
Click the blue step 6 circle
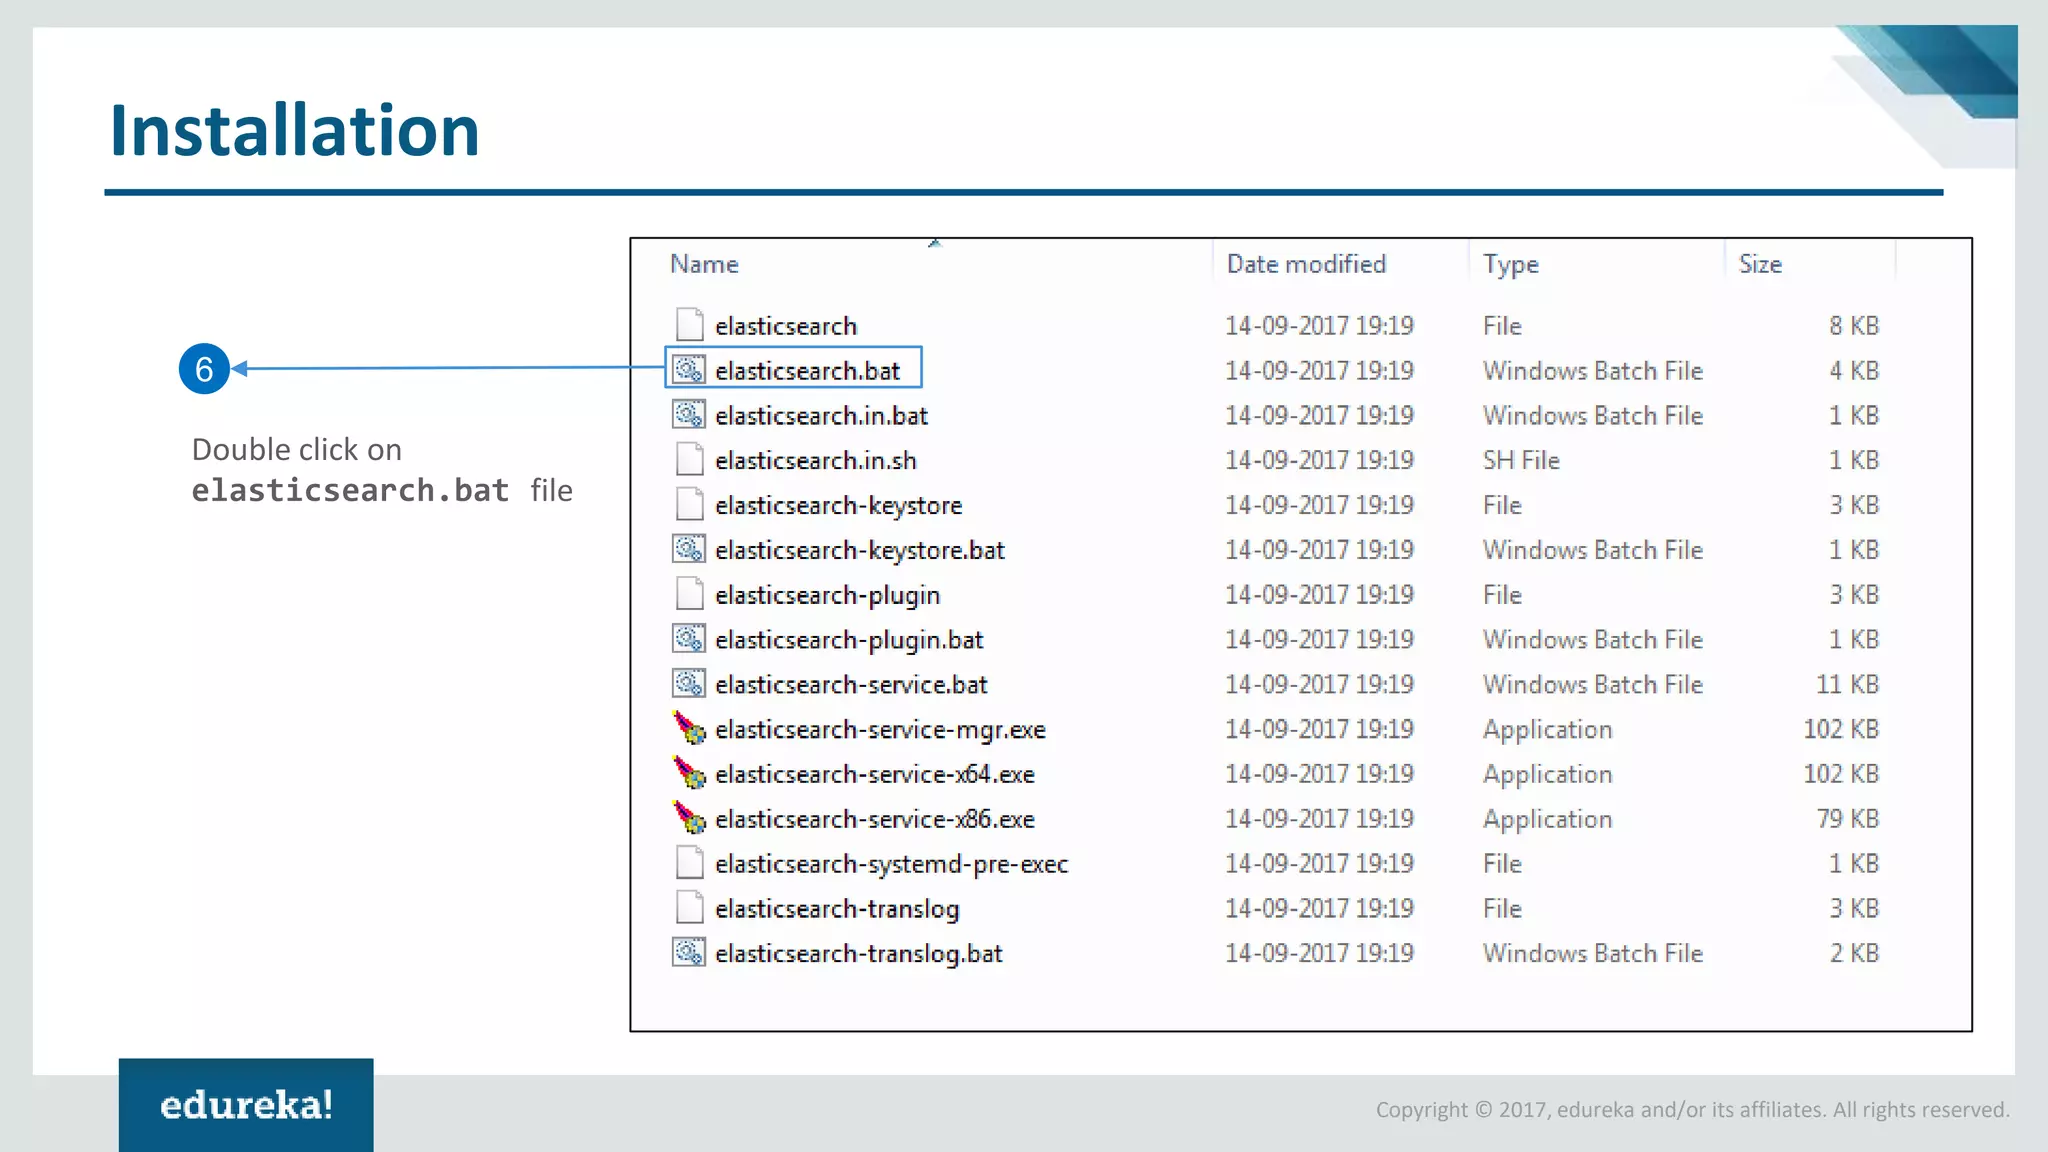click(x=204, y=369)
